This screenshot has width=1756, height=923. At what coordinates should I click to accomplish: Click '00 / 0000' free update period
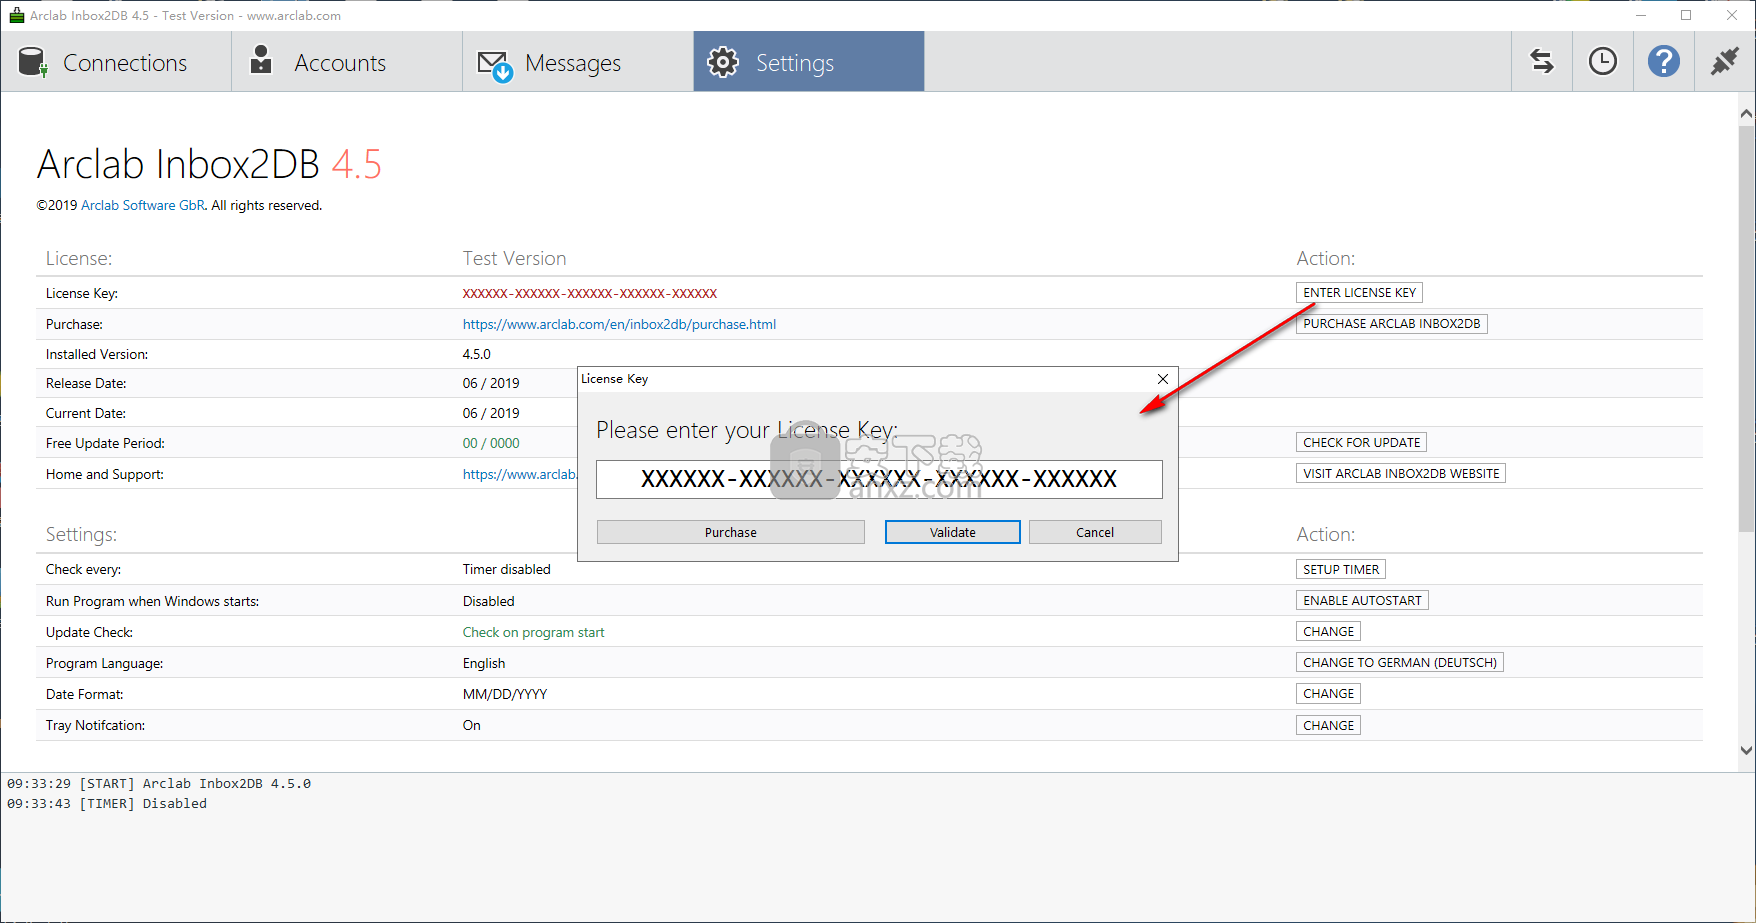click(491, 444)
